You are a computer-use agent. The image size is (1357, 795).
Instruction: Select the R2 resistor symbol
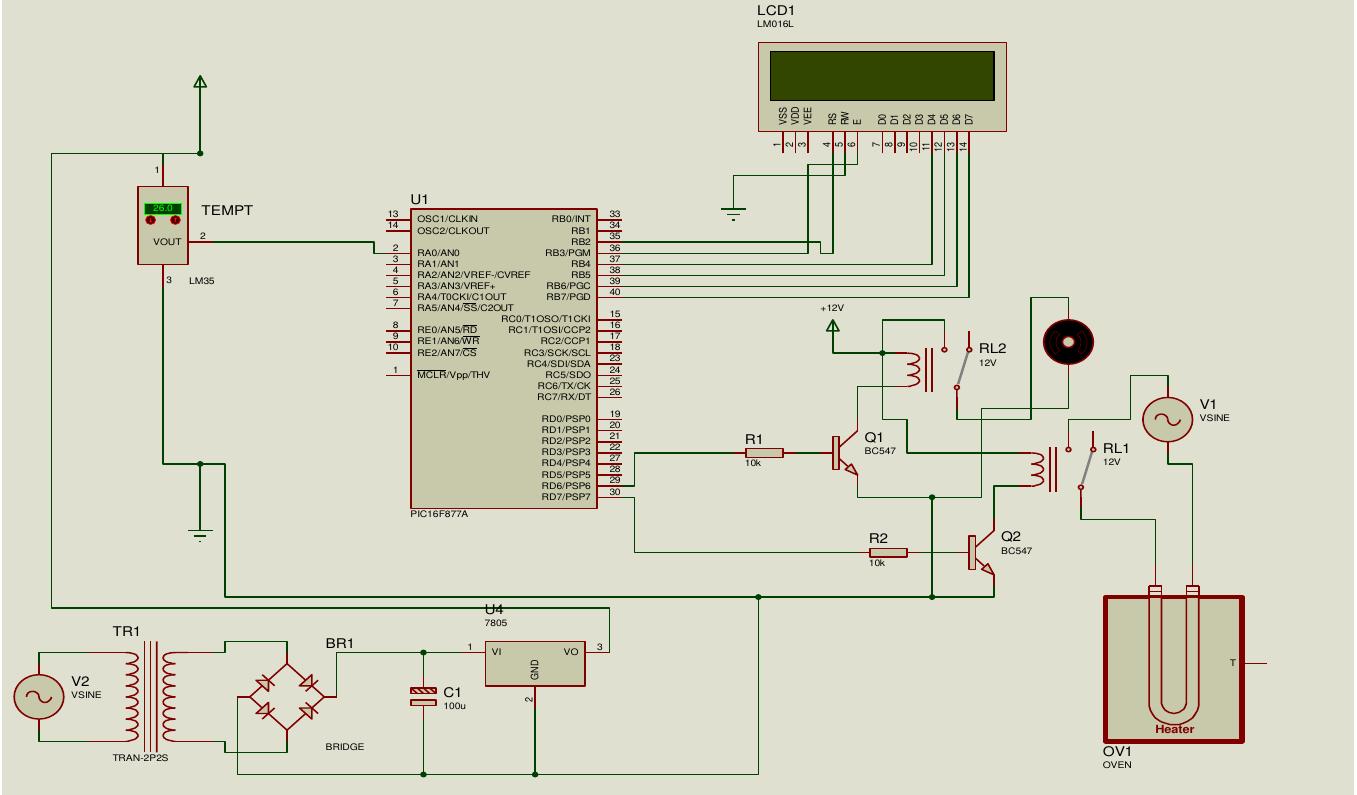click(888, 552)
